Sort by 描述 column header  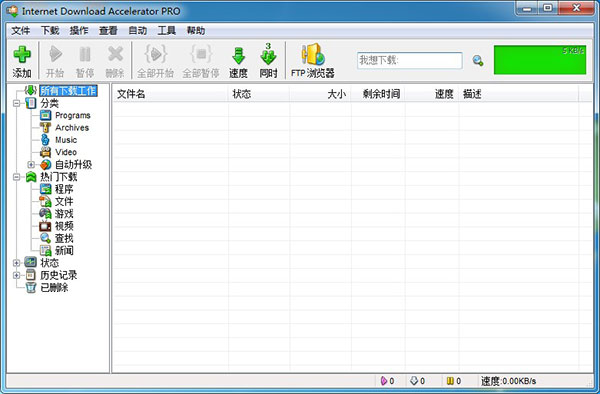(519, 94)
